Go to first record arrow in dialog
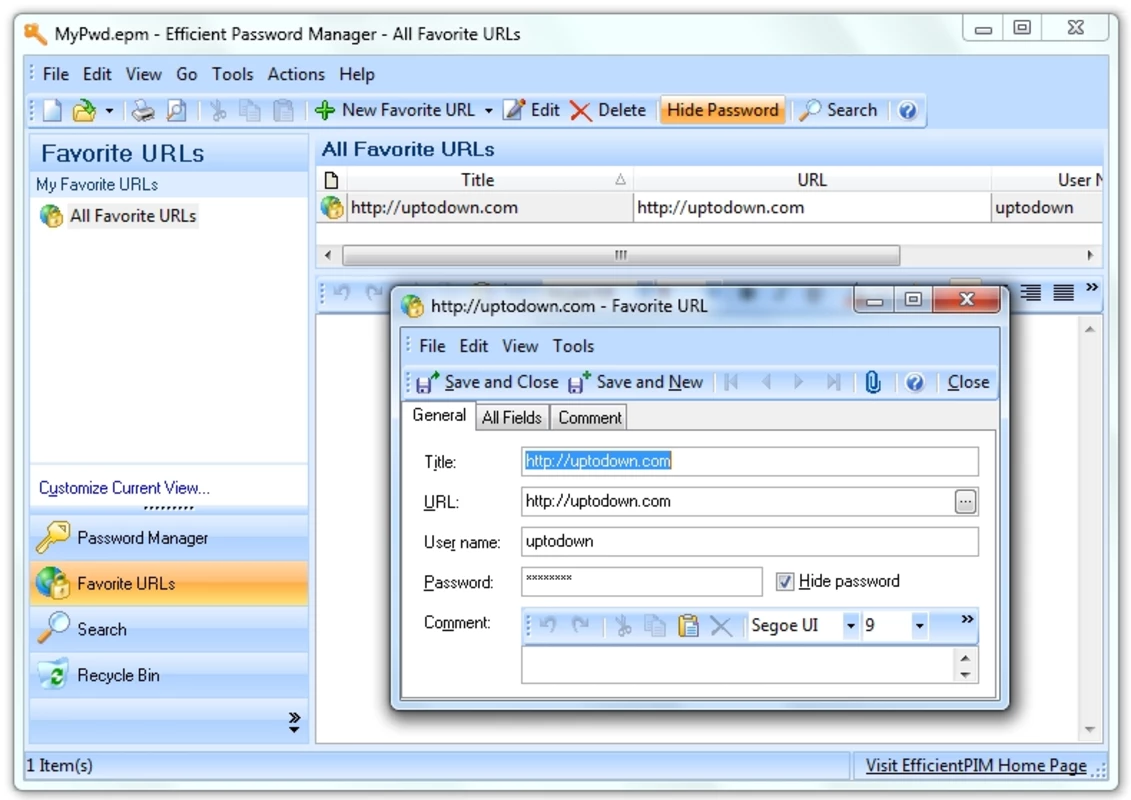The width and height of the screenshot is (1131, 800). coord(731,382)
